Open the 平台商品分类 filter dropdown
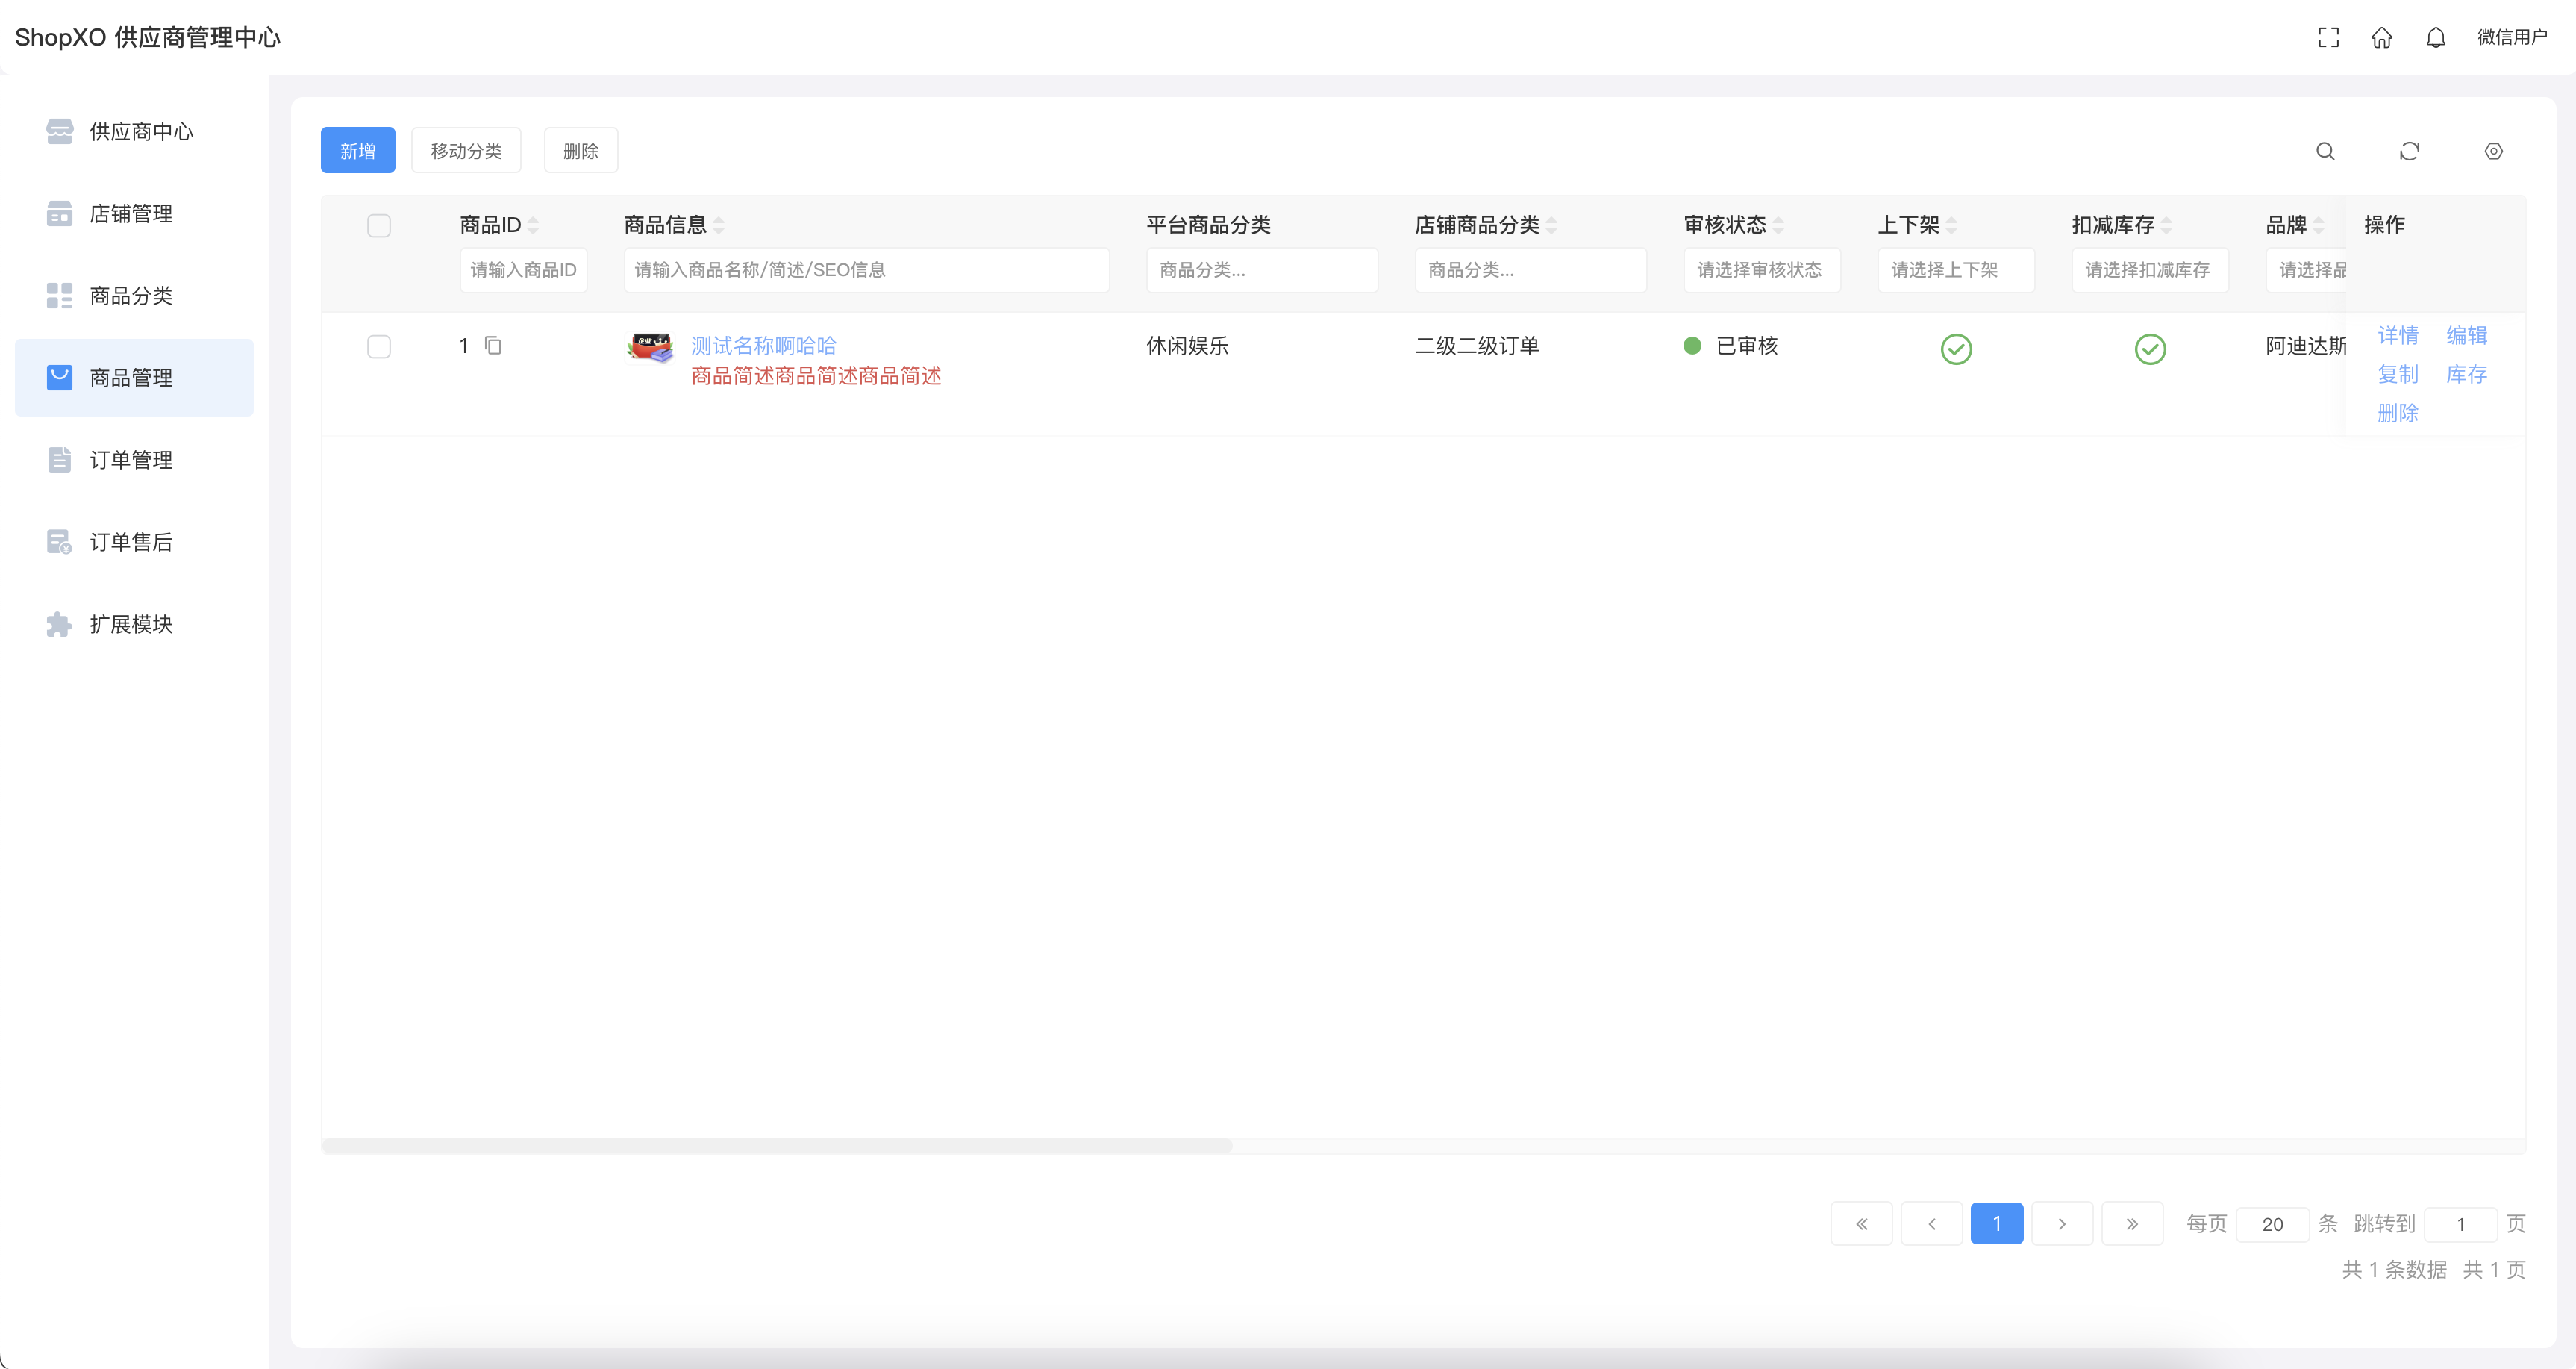Viewport: 2576px width, 1369px height. pos(1261,270)
